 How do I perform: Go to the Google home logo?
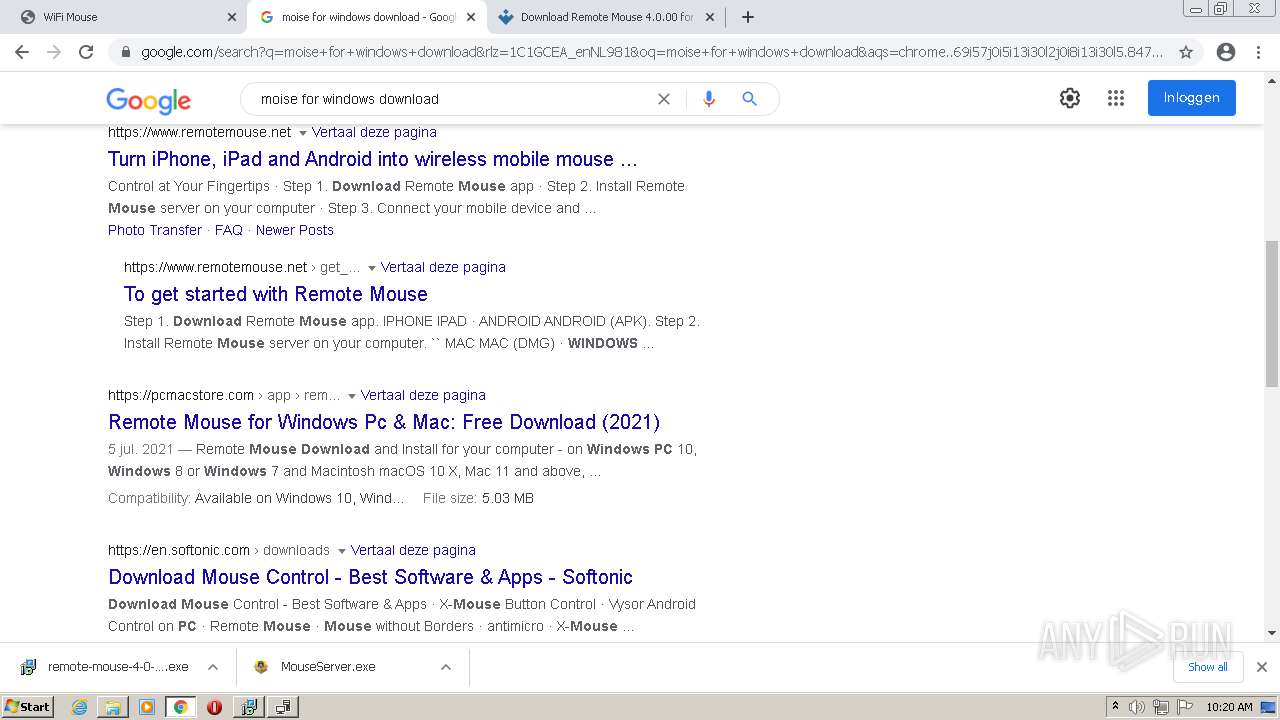coord(148,100)
